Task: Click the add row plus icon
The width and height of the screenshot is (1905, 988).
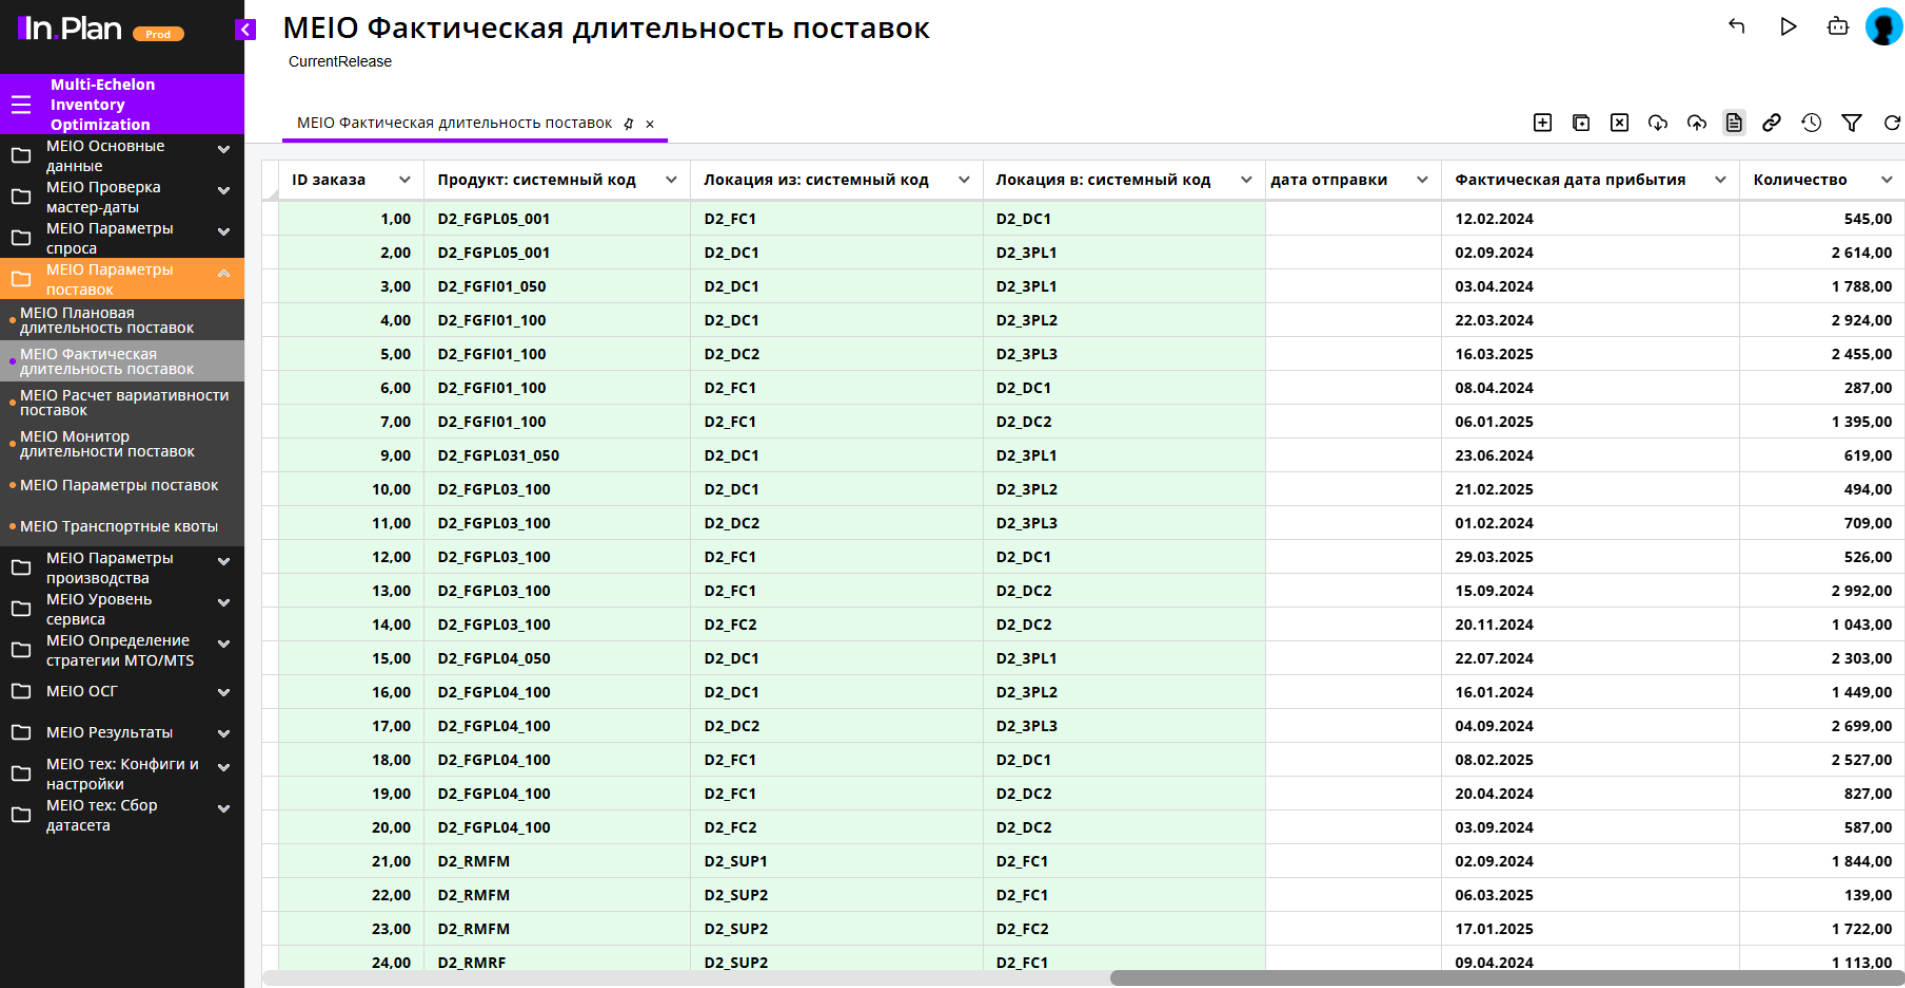Action: click(1542, 123)
